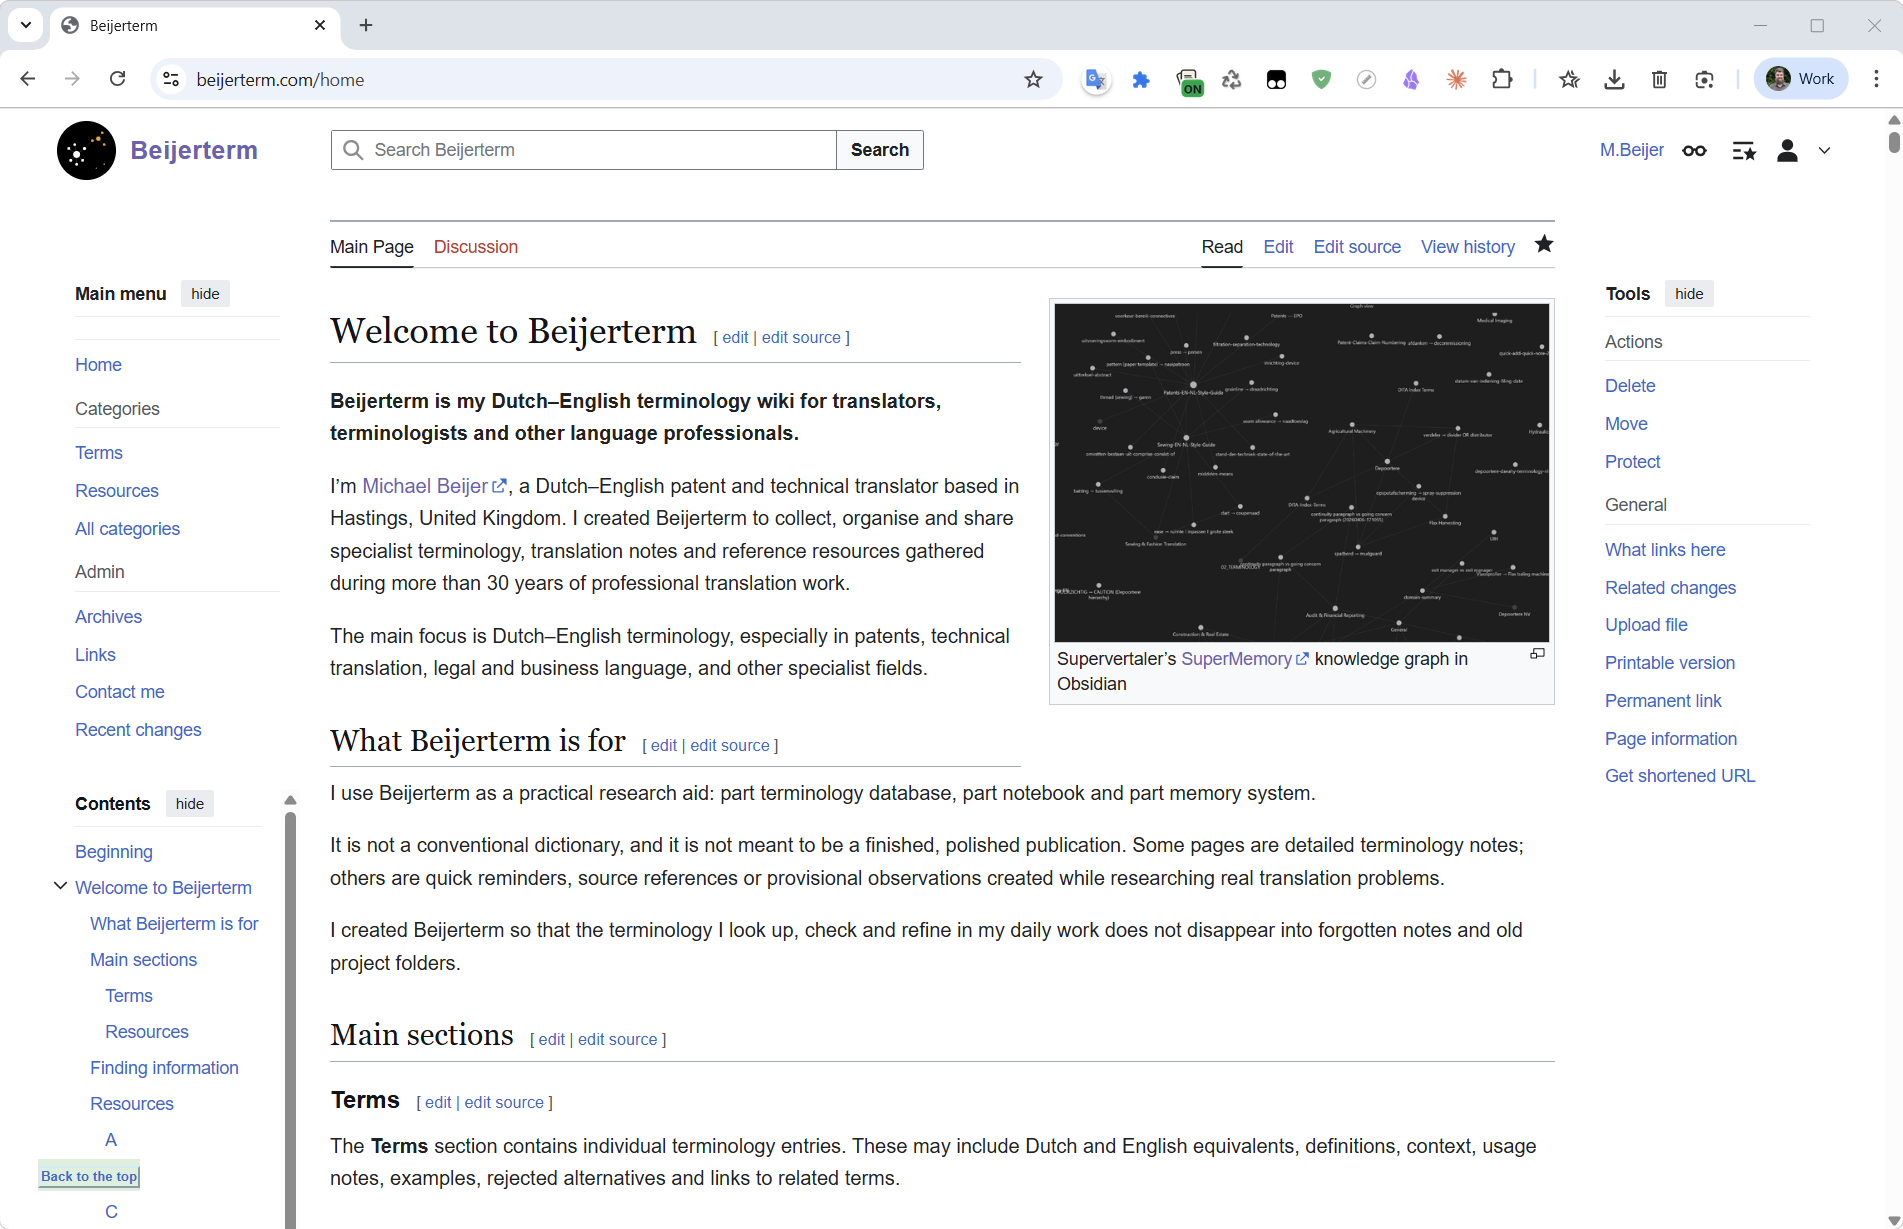Click the black mask extension icon

[x=1276, y=80]
